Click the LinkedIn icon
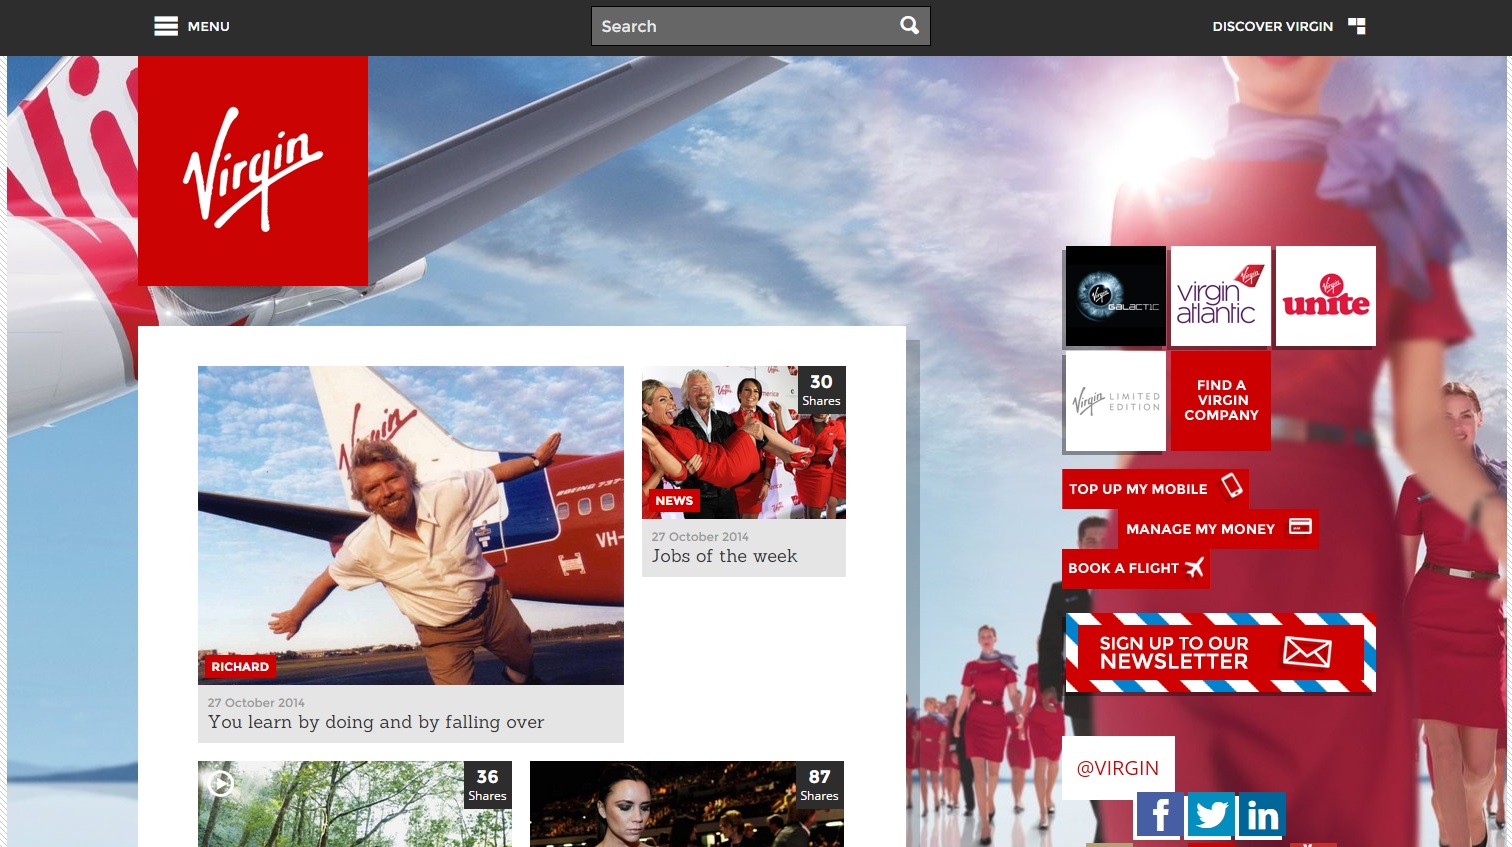This screenshot has width=1512, height=847. (x=1262, y=815)
